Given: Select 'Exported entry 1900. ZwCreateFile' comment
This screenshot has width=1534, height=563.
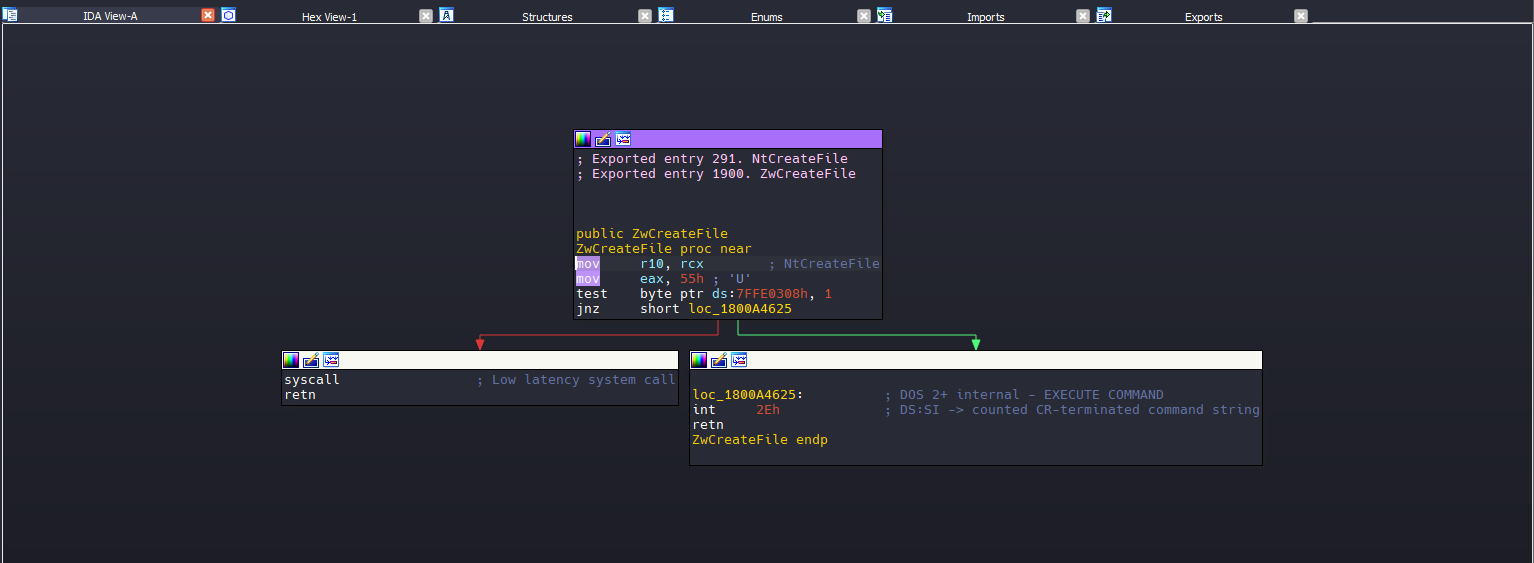Looking at the screenshot, I should (x=716, y=174).
